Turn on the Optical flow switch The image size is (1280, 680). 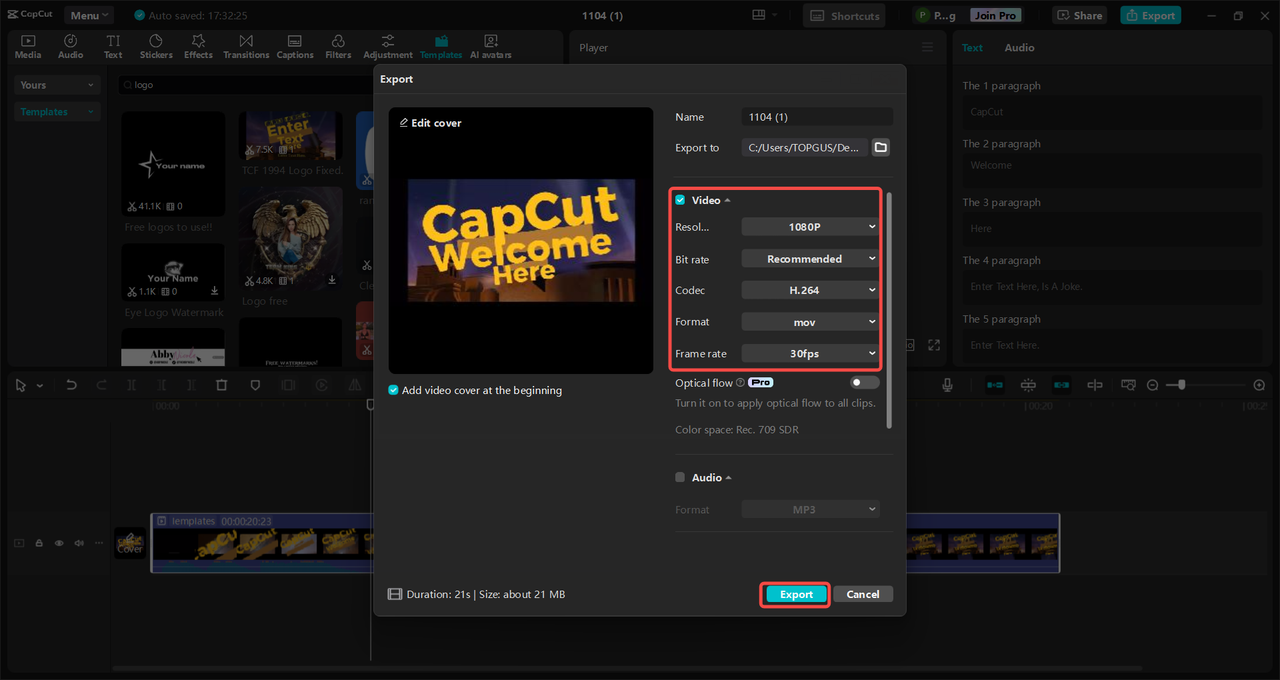pyautogui.click(x=864, y=382)
